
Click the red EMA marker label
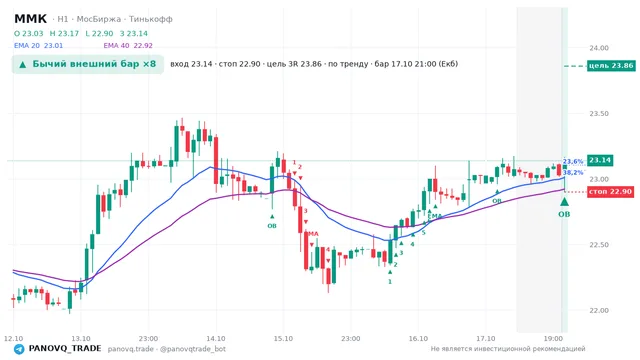(312, 234)
